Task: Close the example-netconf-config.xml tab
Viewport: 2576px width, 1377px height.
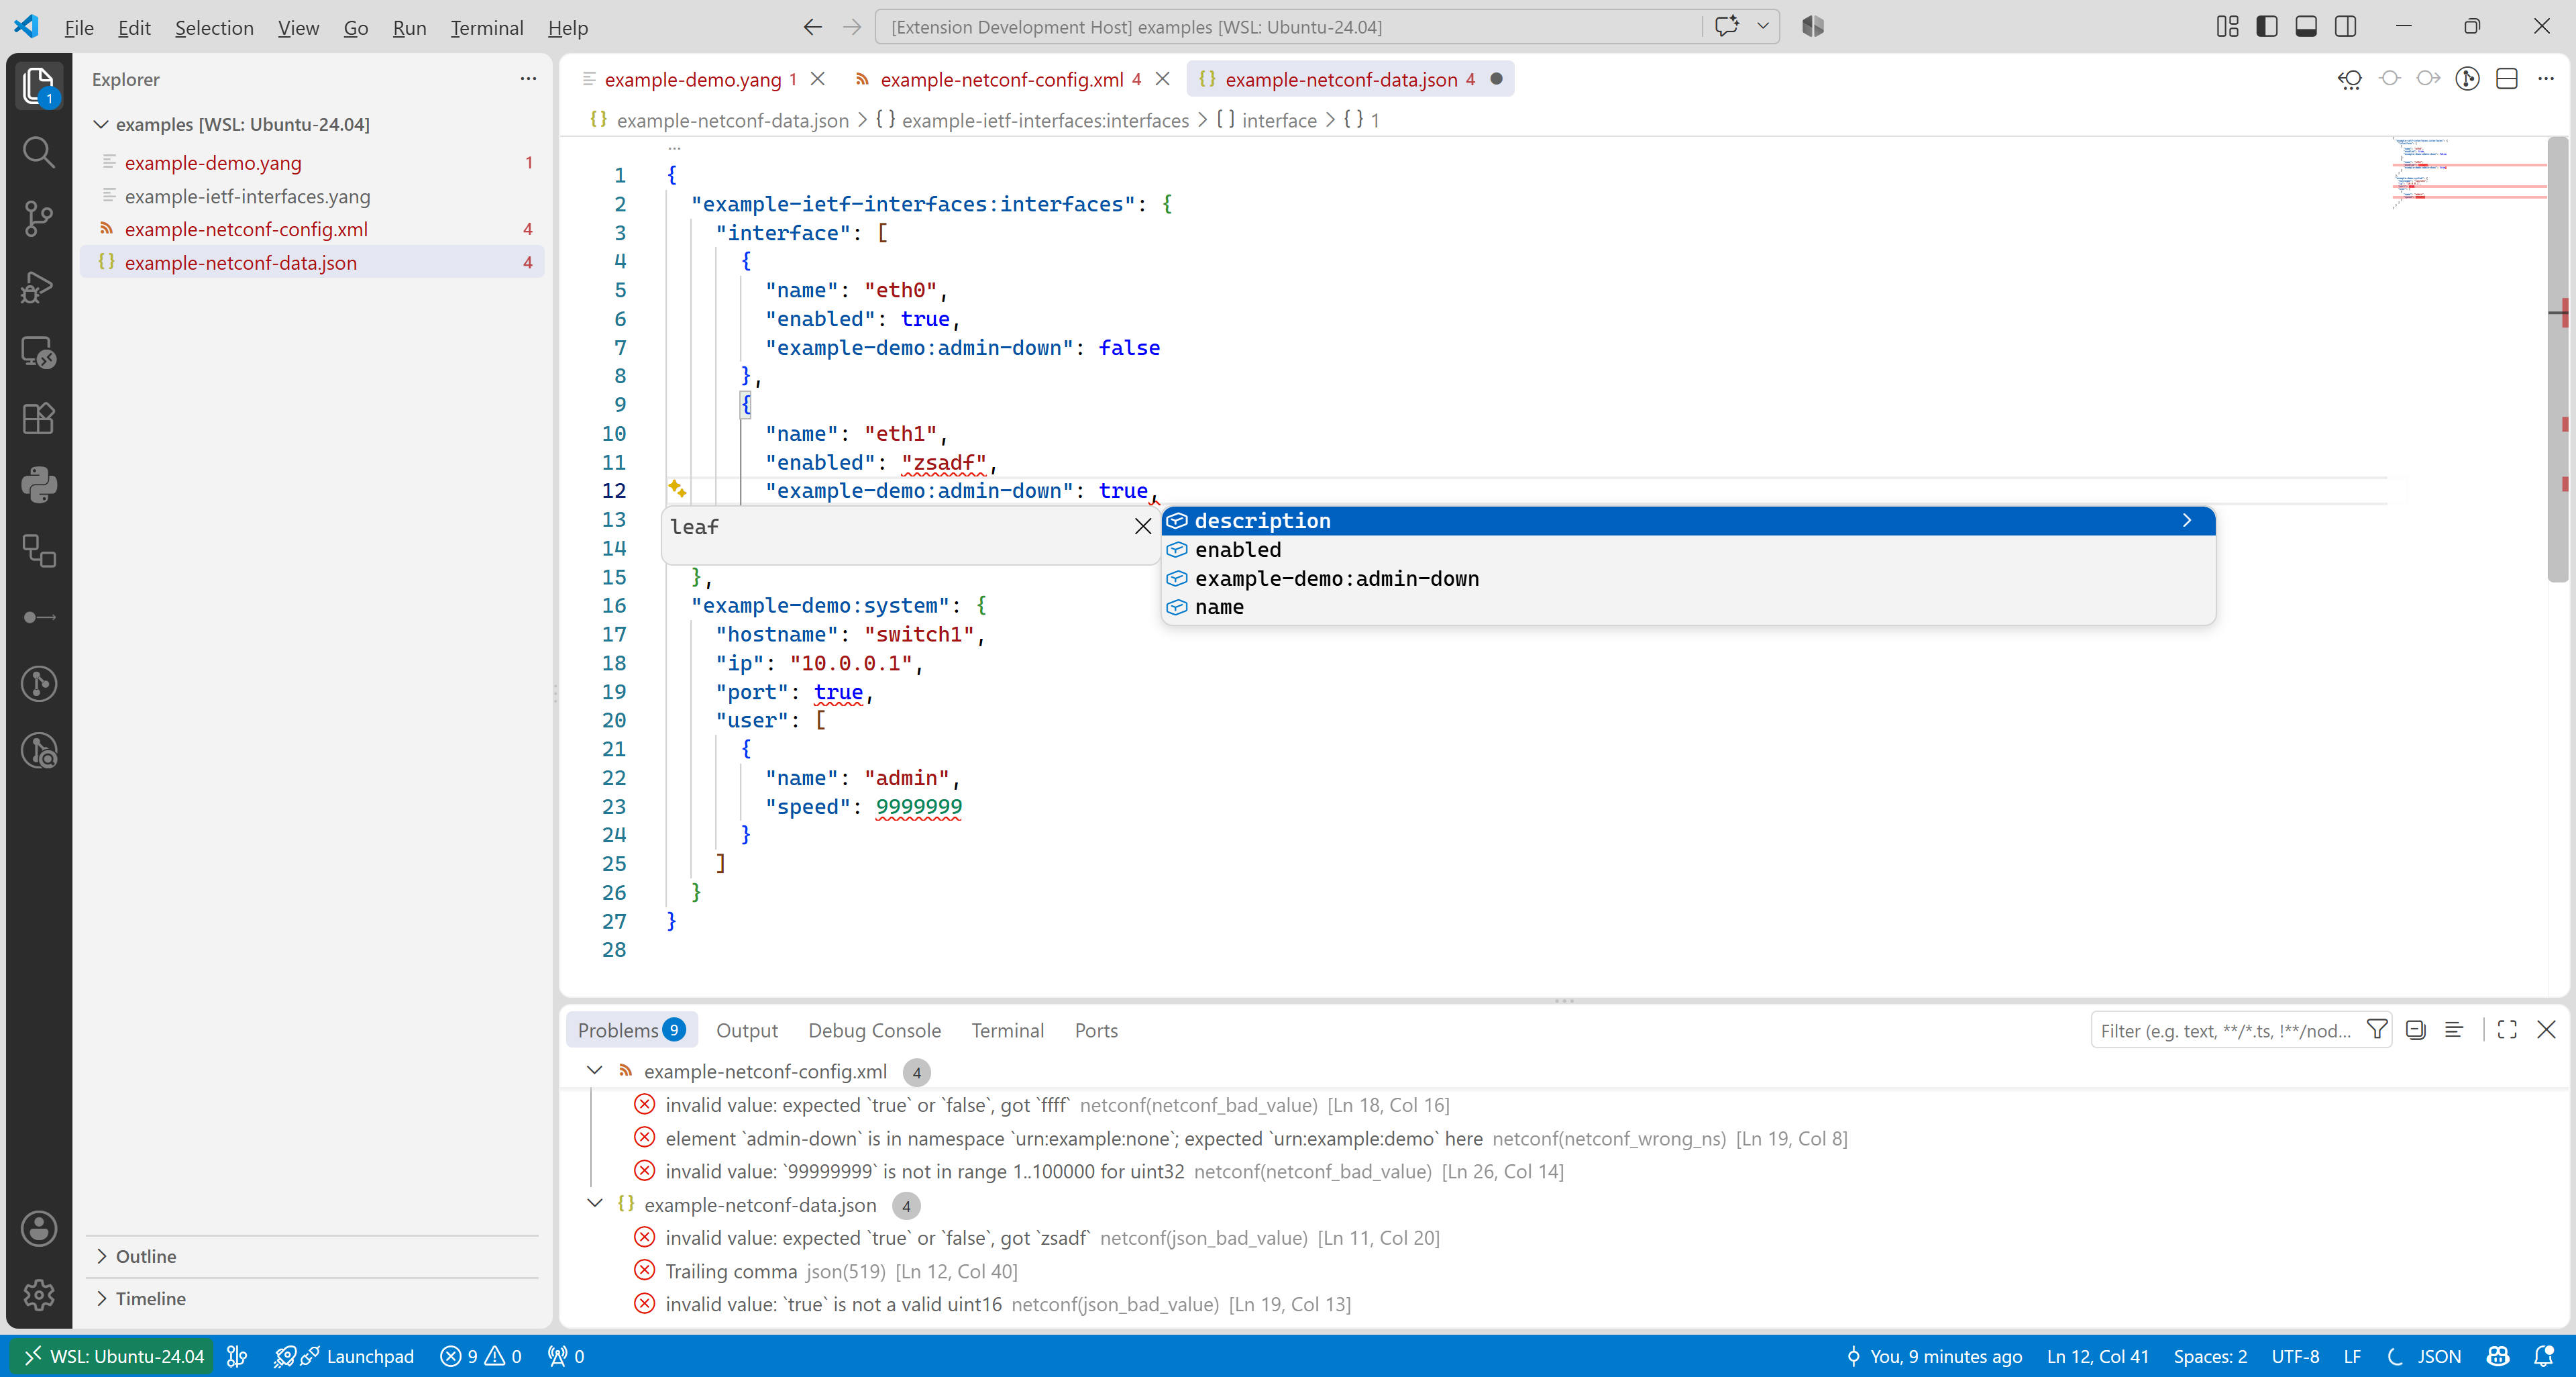Action: pyautogui.click(x=1162, y=79)
